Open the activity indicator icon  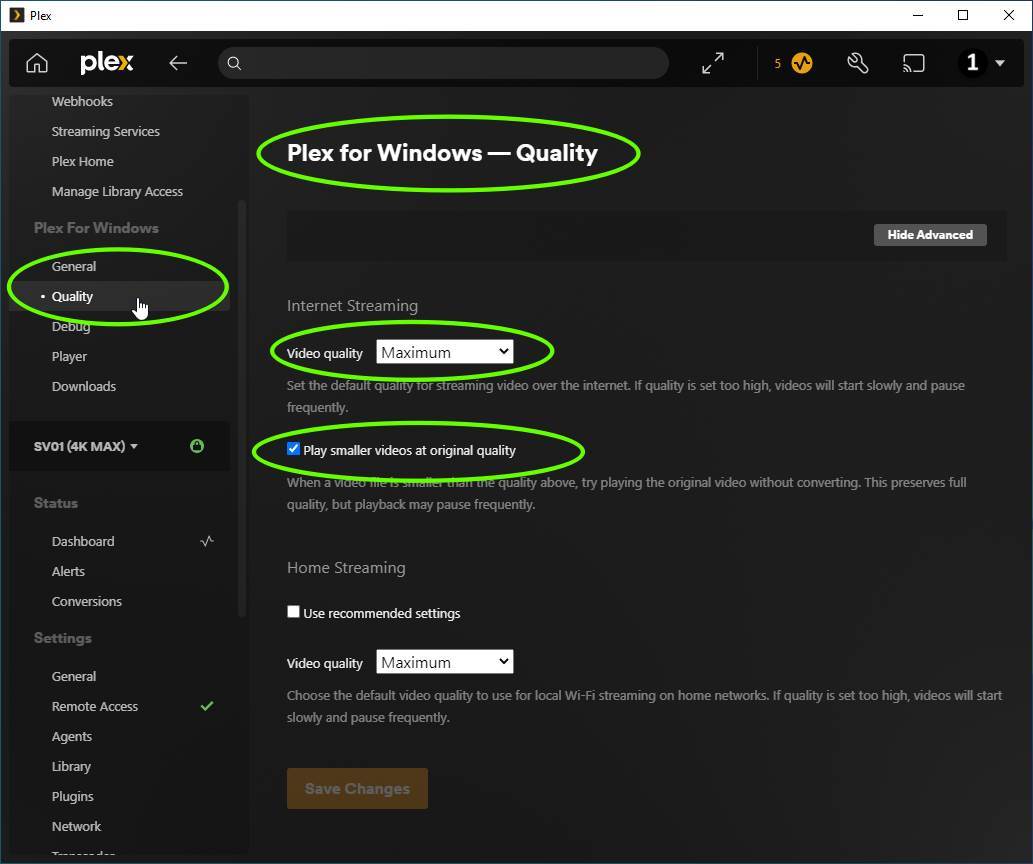click(802, 63)
